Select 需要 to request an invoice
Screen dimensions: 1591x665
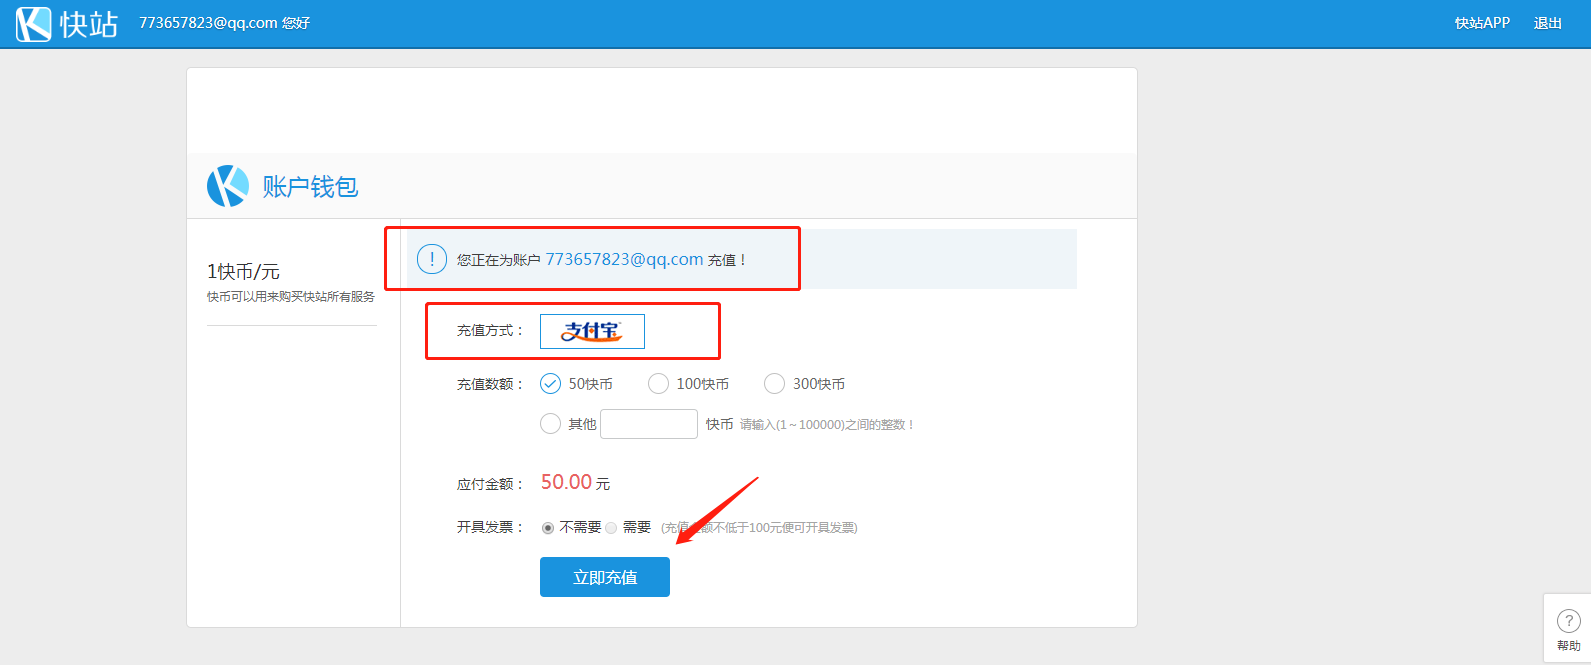click(x=611, y=528)
